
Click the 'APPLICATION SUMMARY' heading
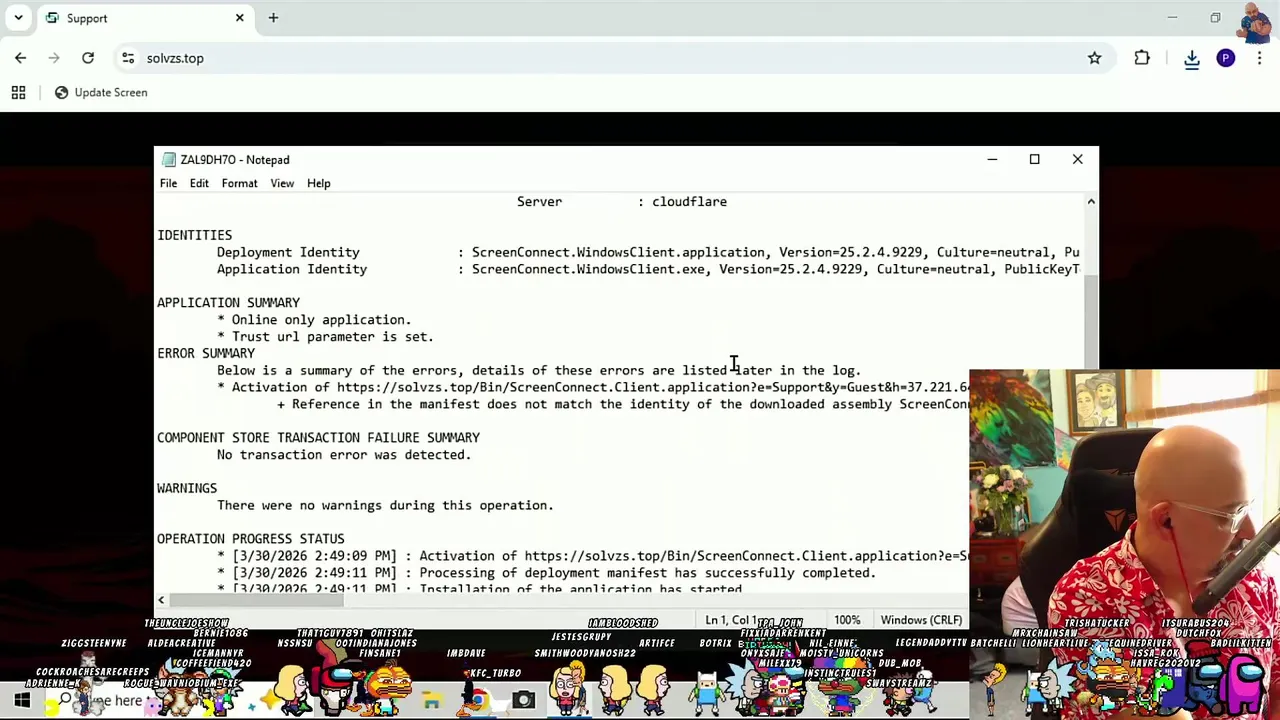pos(228,302)
